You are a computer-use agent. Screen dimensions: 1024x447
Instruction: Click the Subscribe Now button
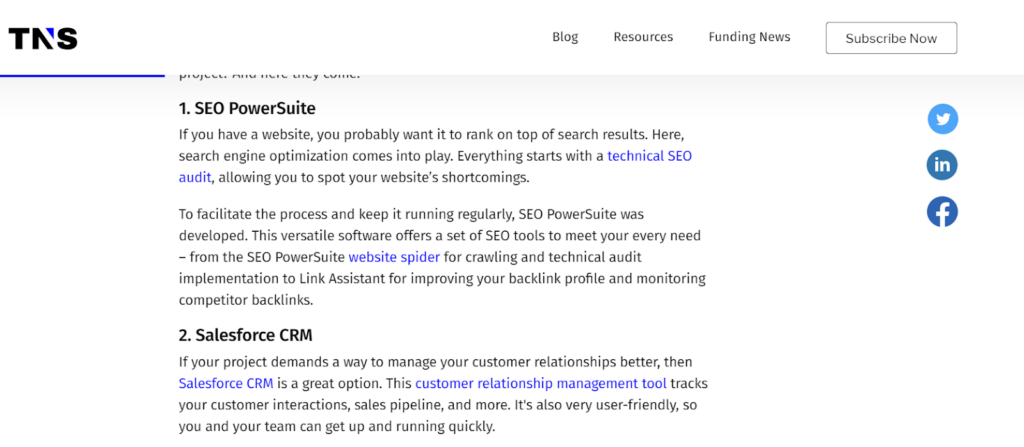(891, 38)
